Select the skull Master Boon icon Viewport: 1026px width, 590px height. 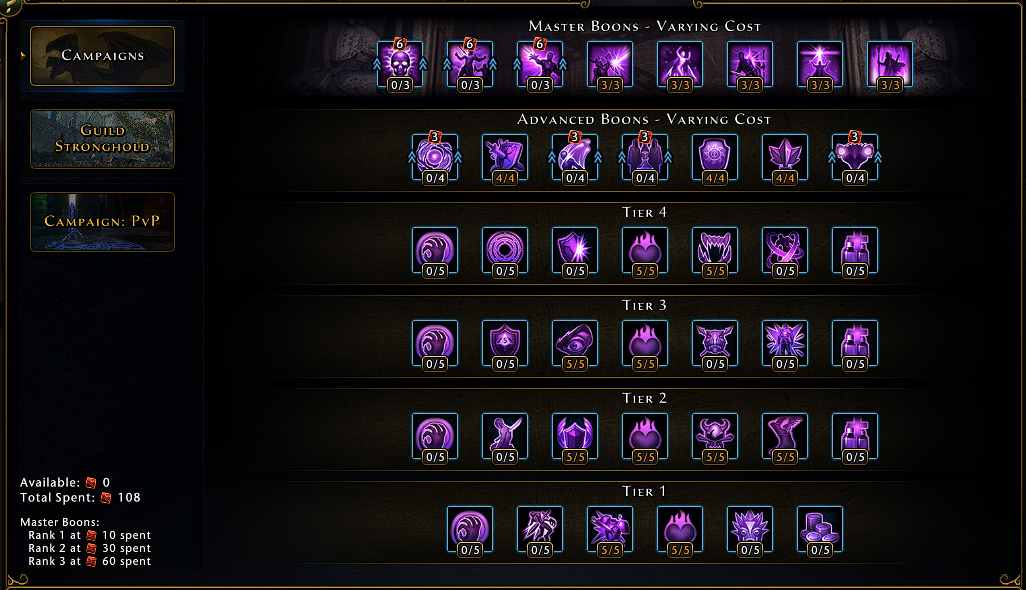[400, 64]
